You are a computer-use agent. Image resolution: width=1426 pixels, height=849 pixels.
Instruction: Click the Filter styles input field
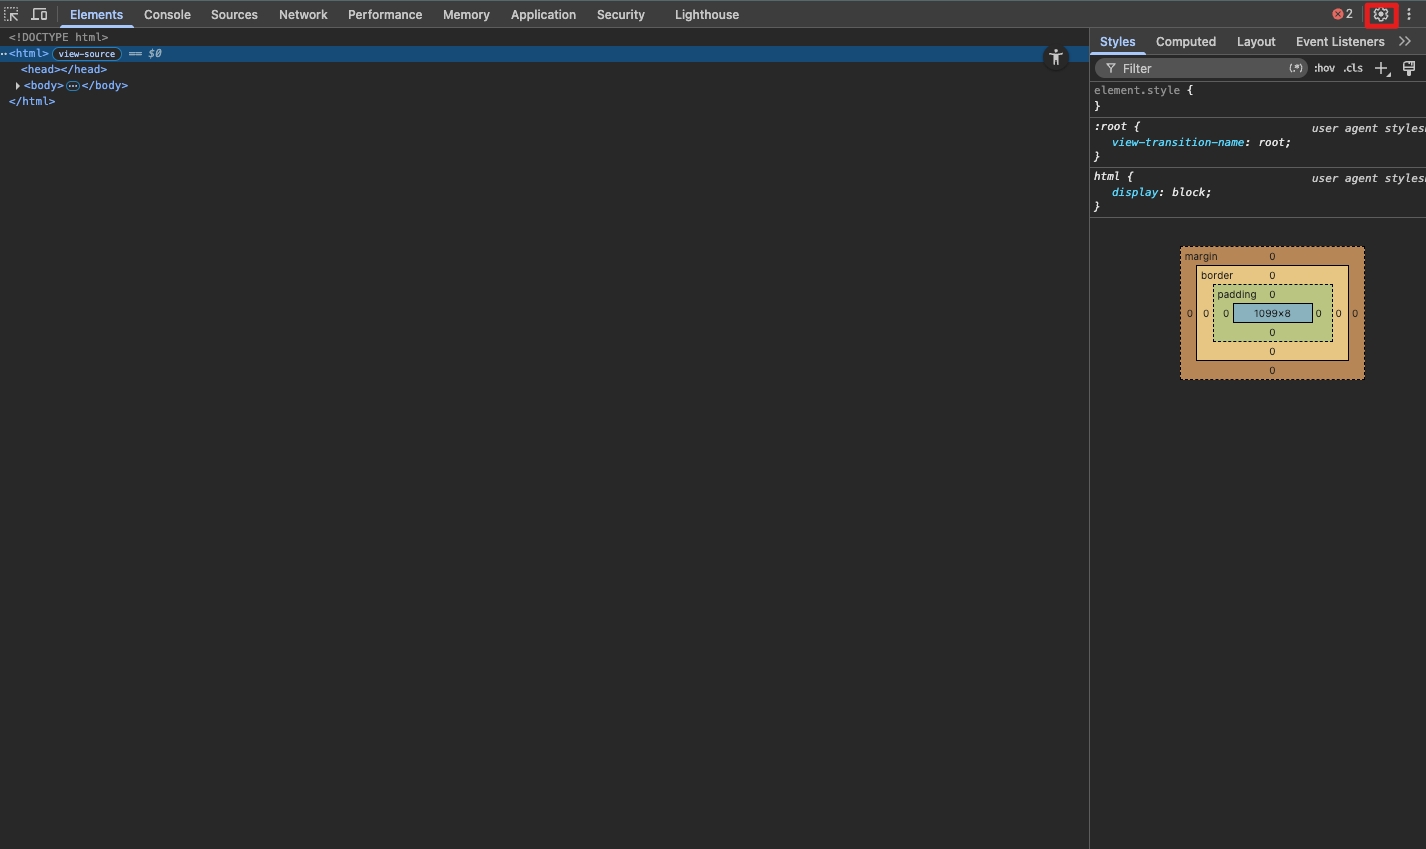point(1200,68)
